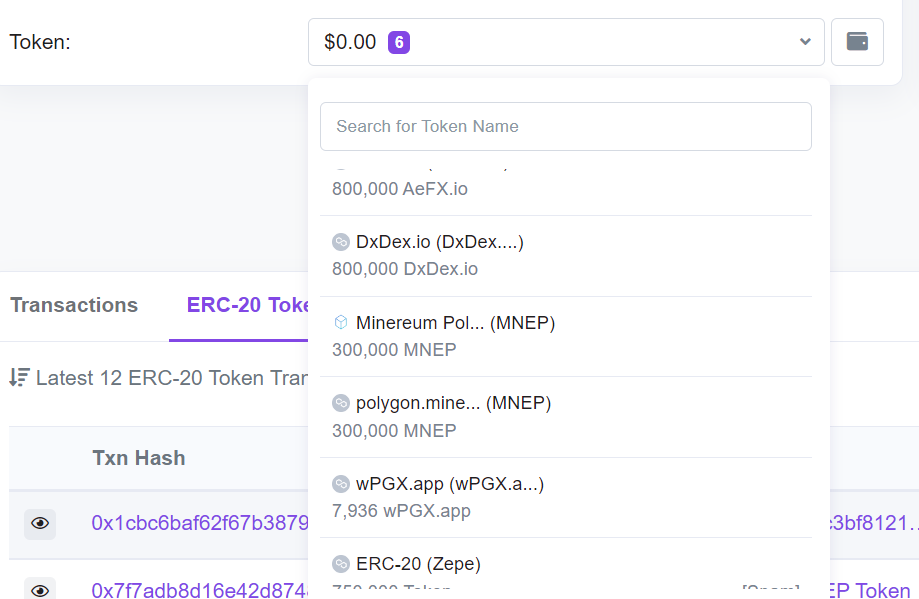Click the 7,936 wPGX.app balance text
The image size is (919, 599).
click(x=401, y=511)
